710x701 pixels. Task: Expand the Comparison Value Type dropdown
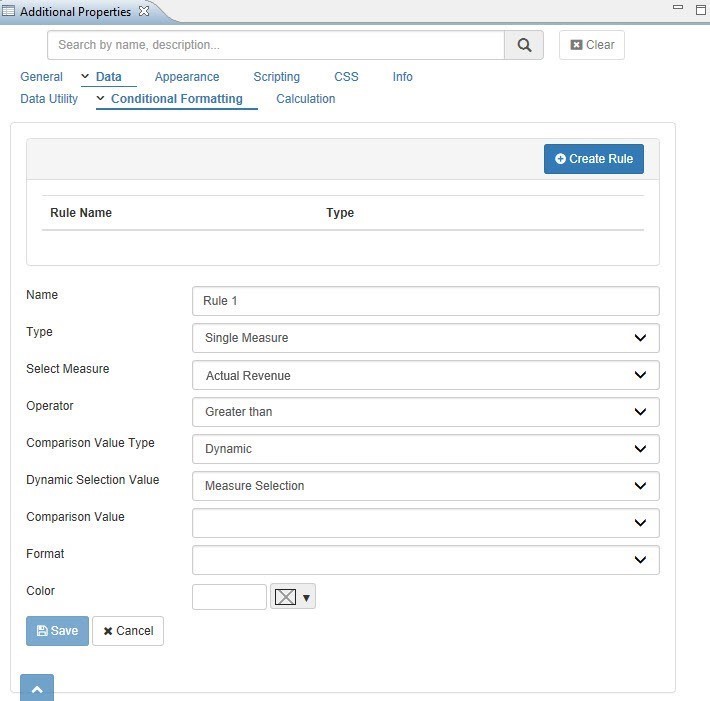425,449
